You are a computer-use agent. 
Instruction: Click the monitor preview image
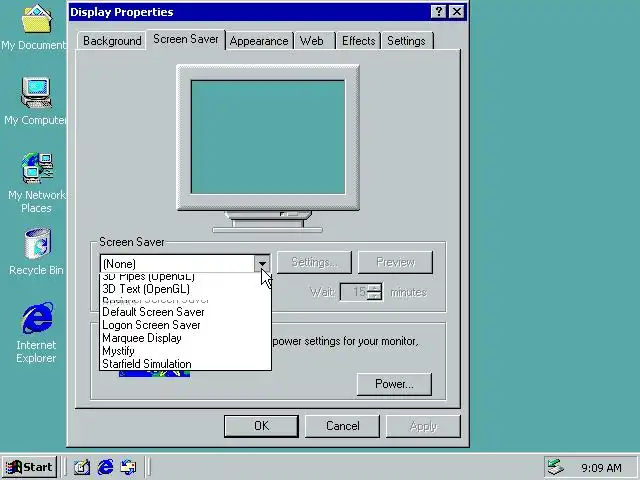268,149
